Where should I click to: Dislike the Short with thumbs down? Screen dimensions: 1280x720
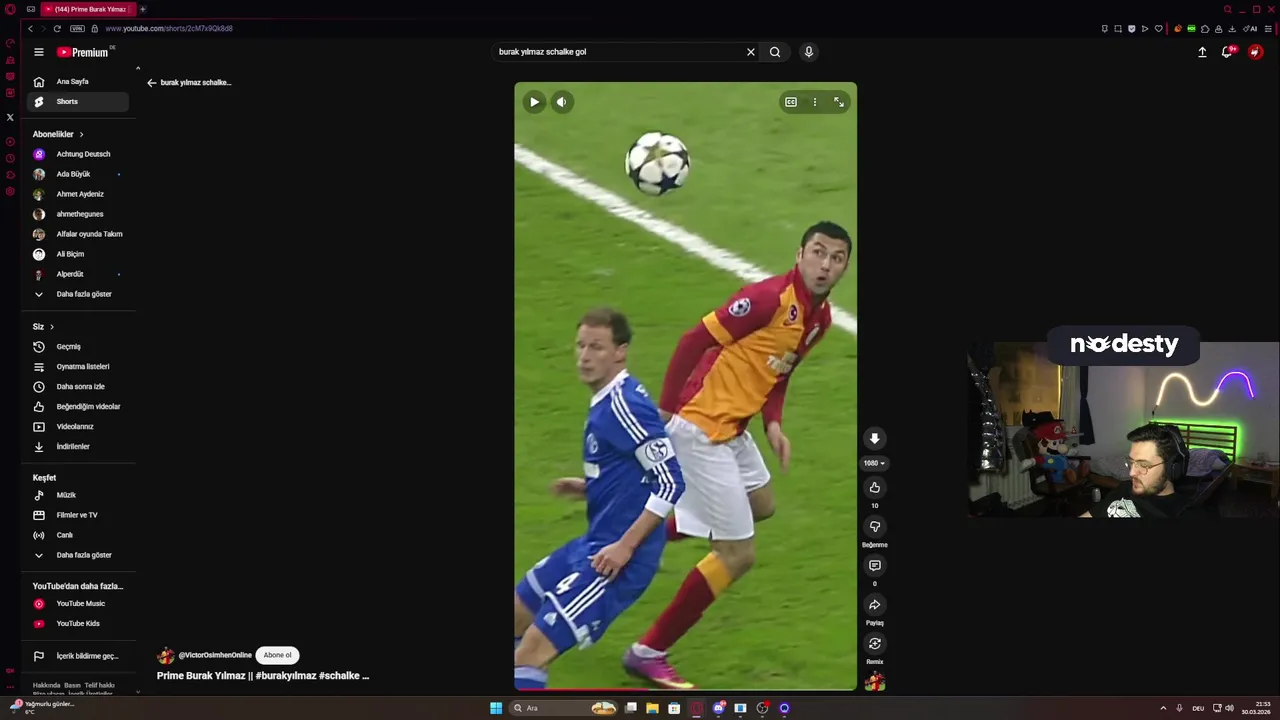click(874, 527)
